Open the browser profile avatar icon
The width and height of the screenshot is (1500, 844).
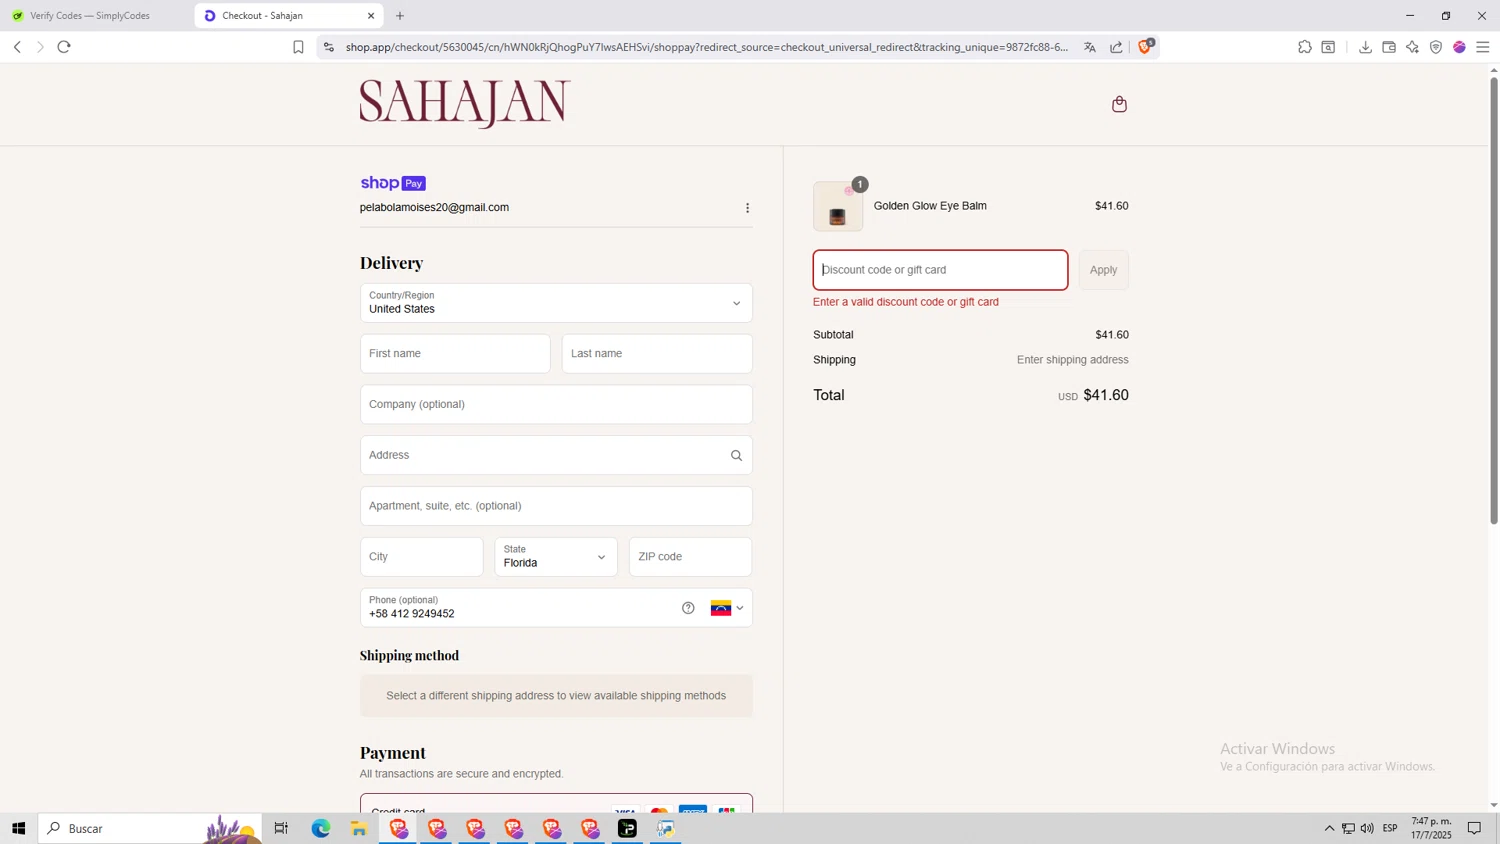pyautogui.click(x=1459, y=47)
